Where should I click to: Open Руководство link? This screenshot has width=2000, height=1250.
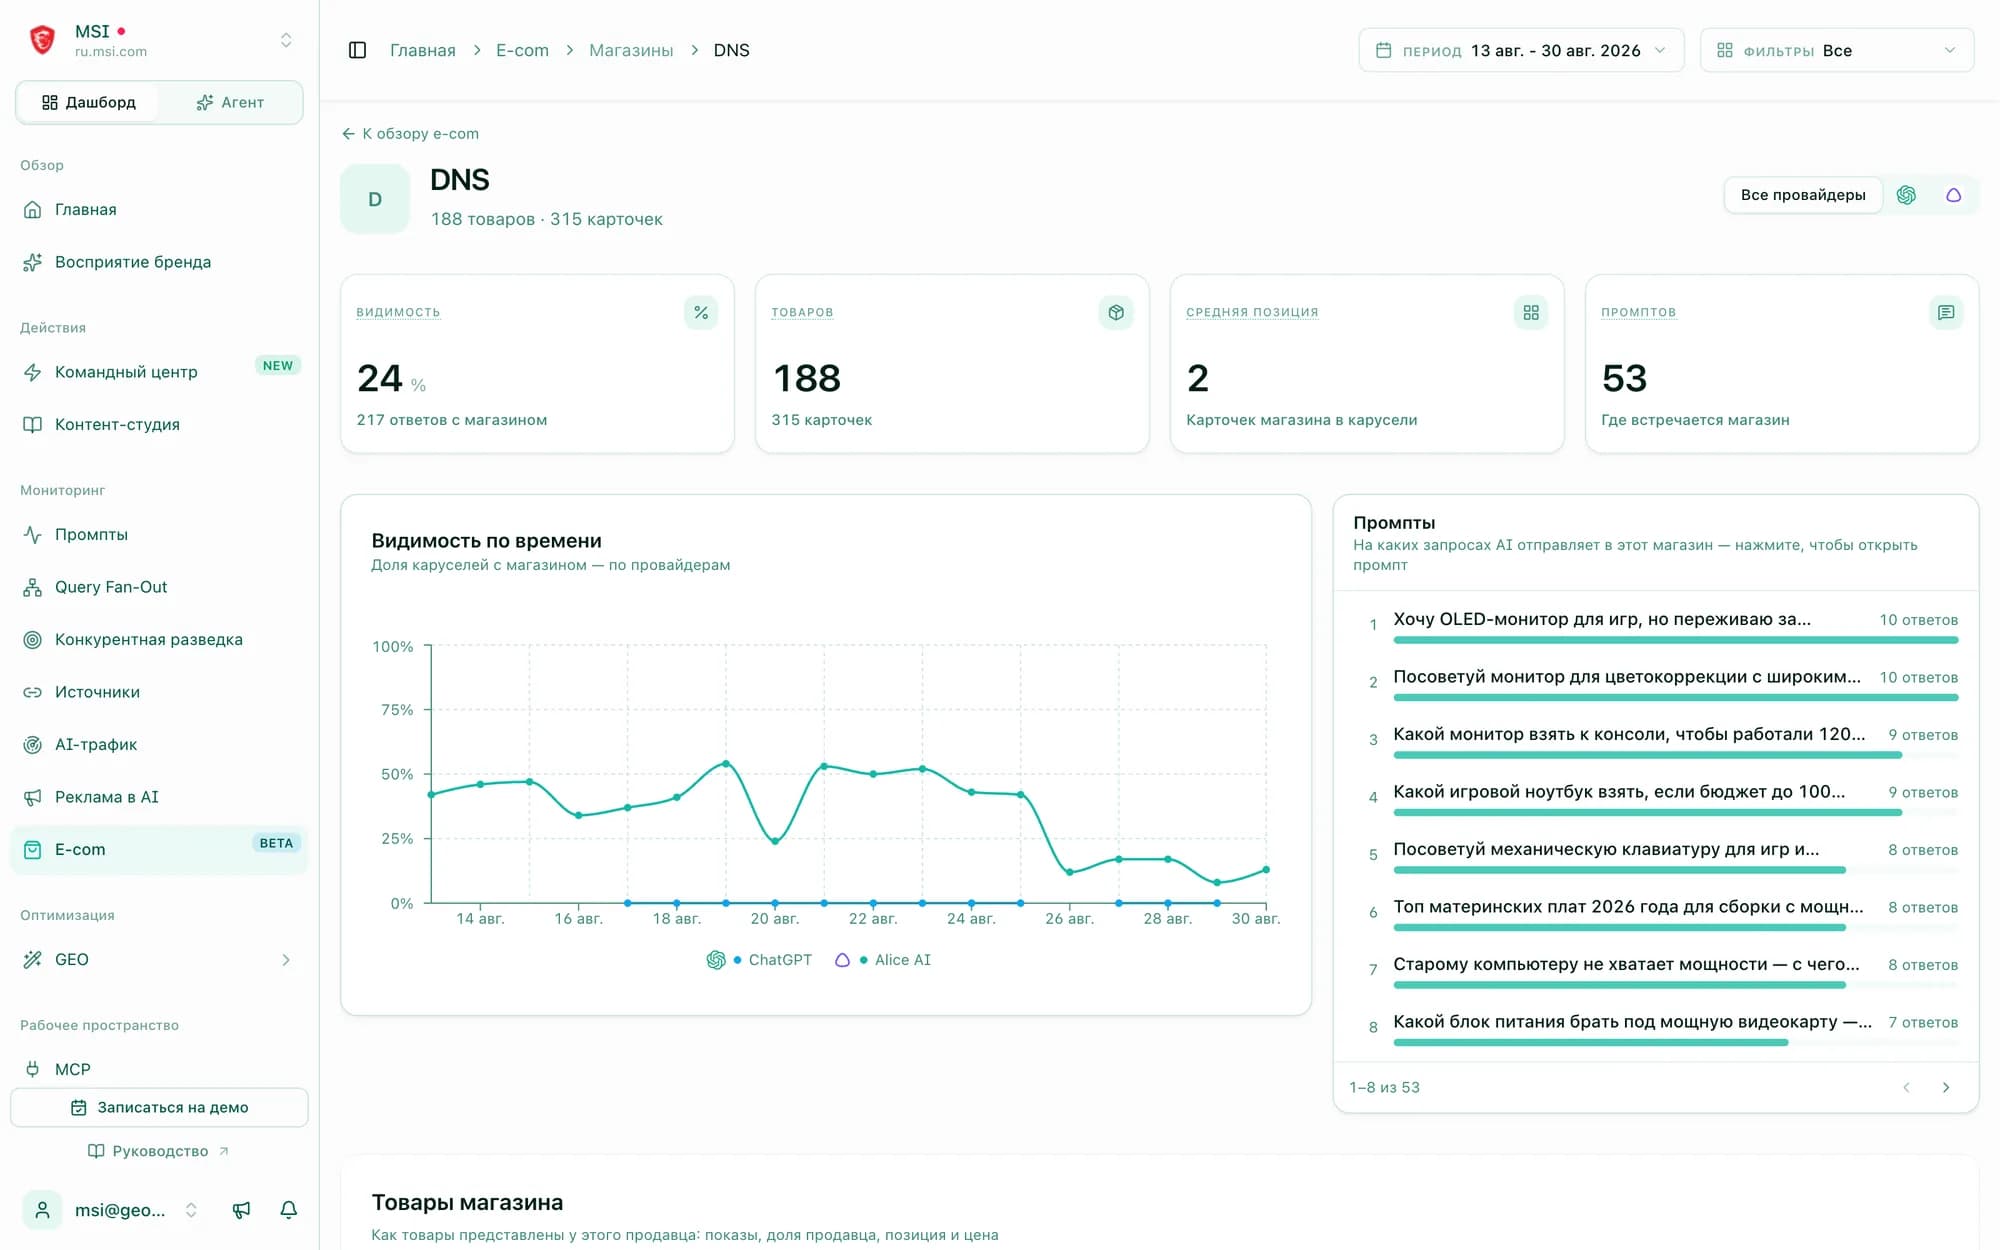coord(160,1151)
